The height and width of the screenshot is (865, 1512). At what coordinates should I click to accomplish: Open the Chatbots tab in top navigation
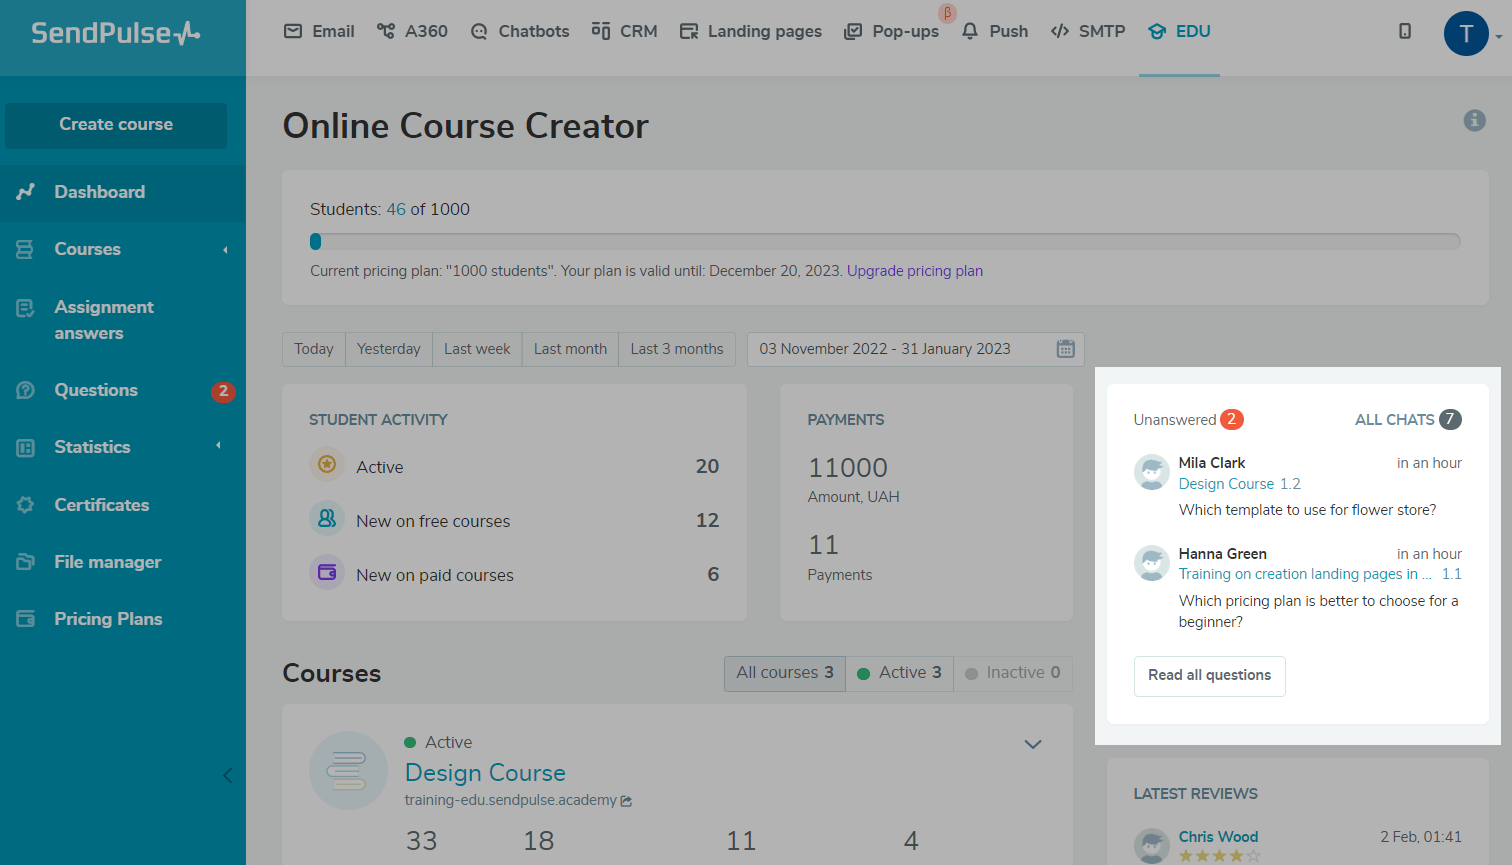(520, 32)
